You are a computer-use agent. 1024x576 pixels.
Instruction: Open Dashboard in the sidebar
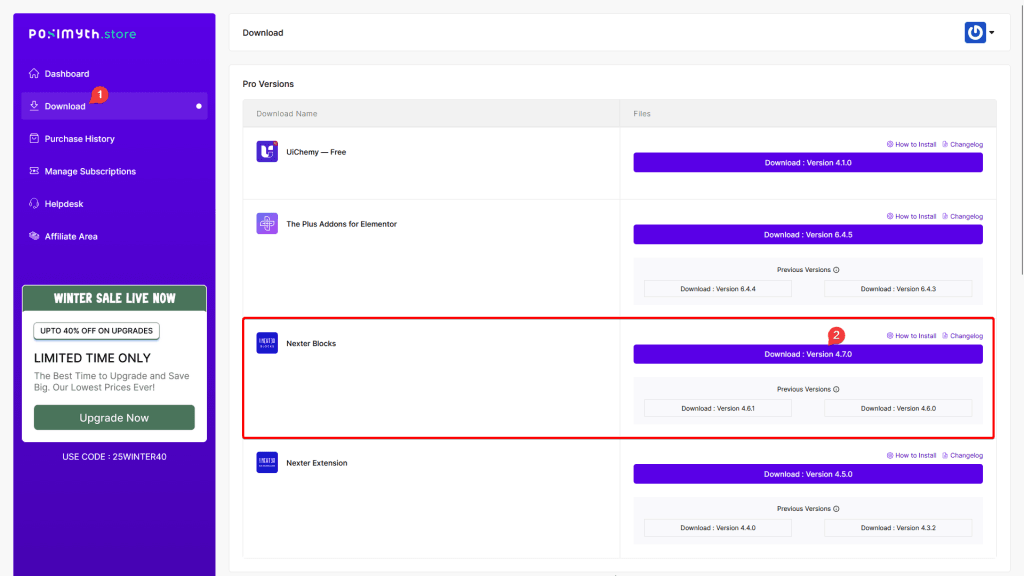66,74
